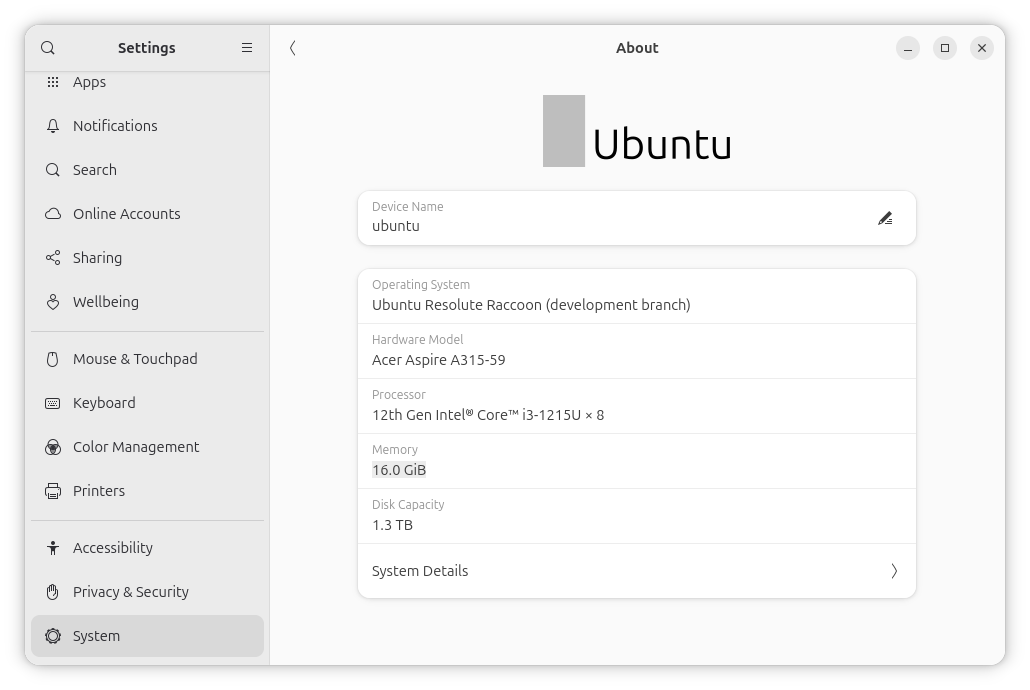The image size is (1030, 690).
Task: Click the Sharing icon in sidebar
Action: (x=53, y=258)
